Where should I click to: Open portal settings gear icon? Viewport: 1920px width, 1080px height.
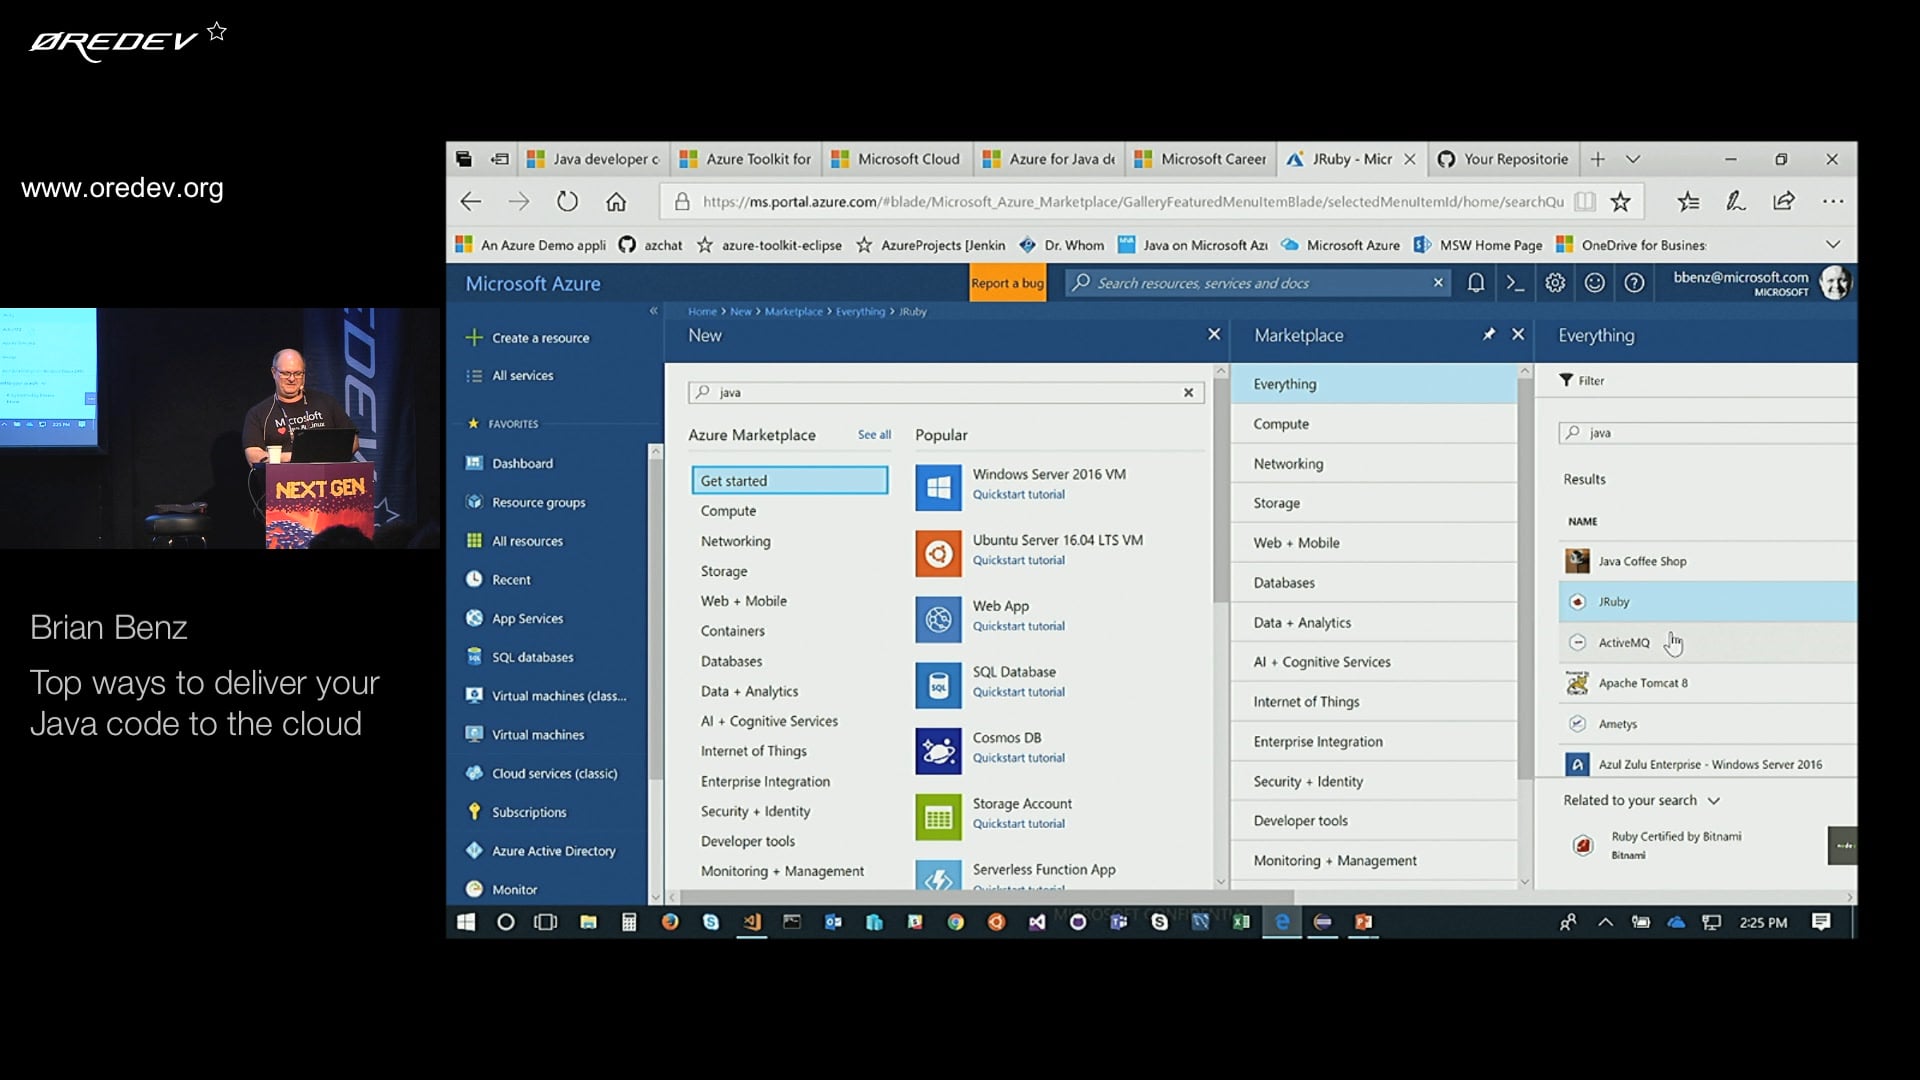coord(1554,284)
